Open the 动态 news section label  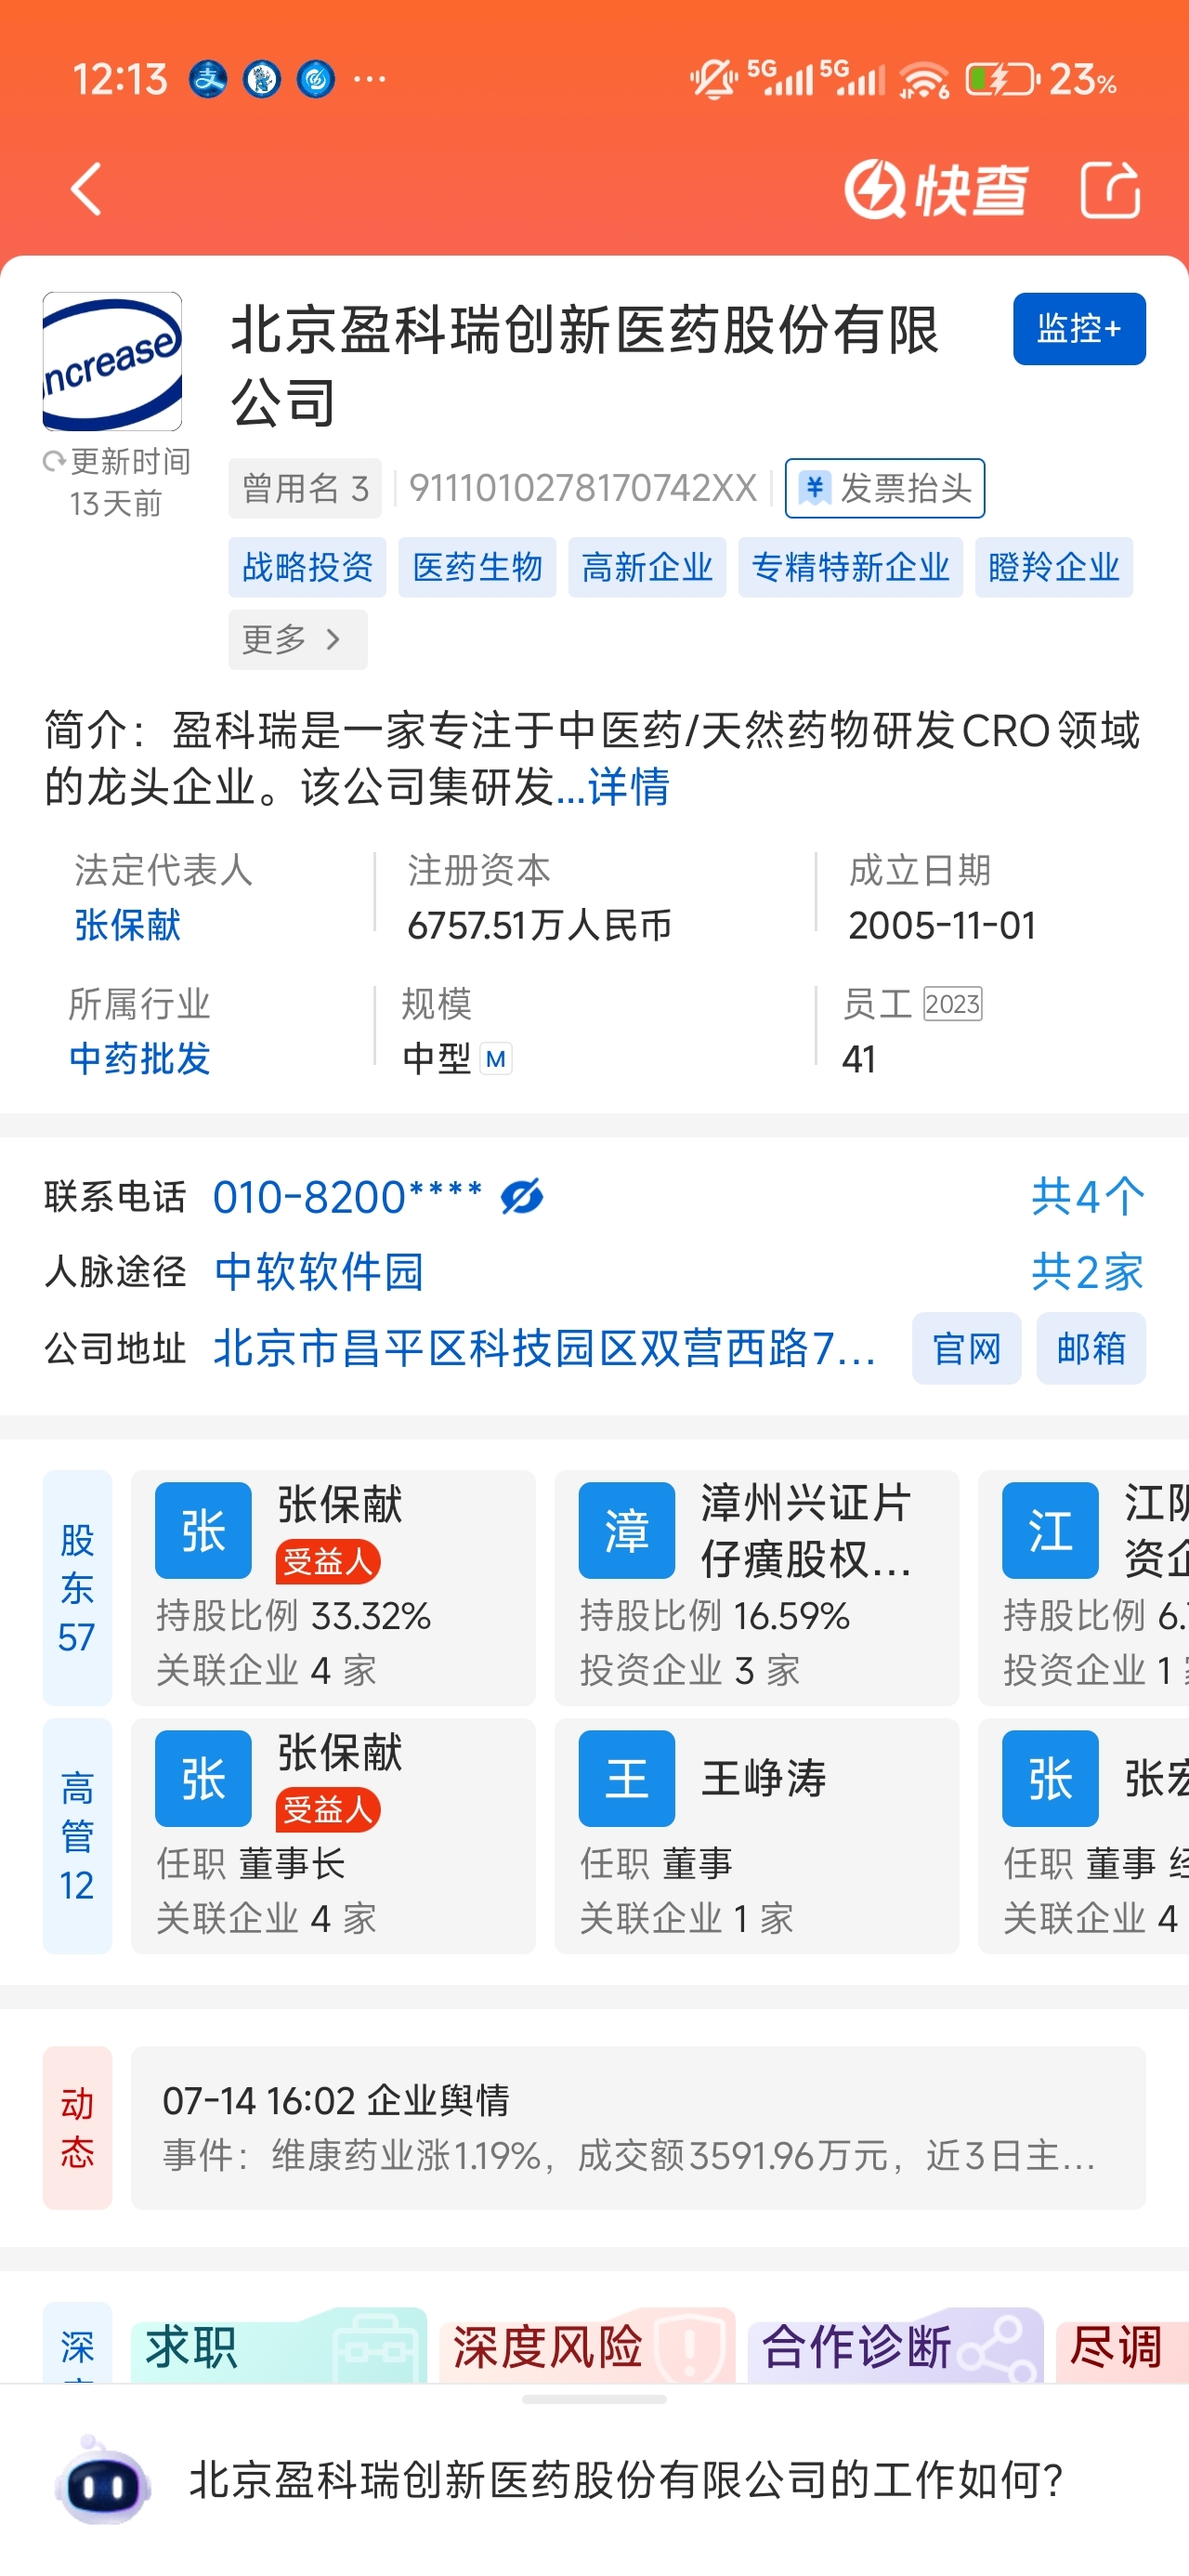tap(77, 2127)
